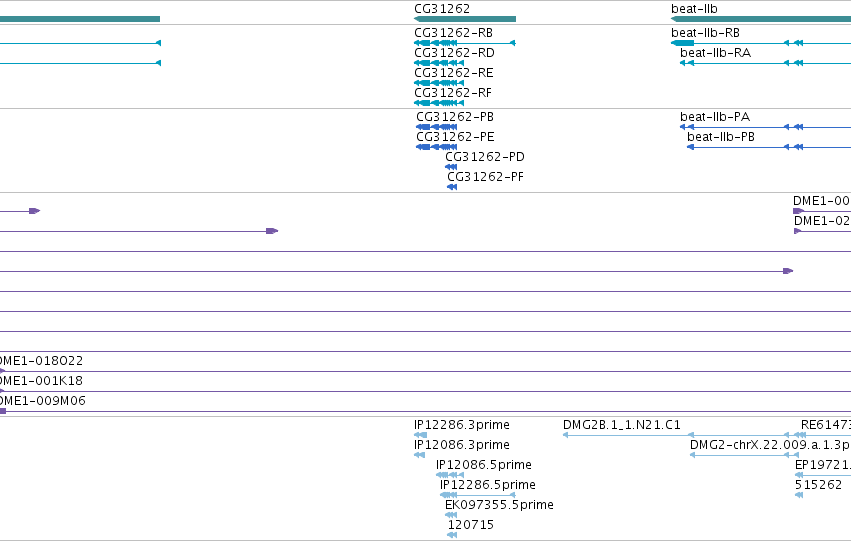
Task: Click the CG31262-PF protein label
Action: pyautogui.click(x=485, y=177)
